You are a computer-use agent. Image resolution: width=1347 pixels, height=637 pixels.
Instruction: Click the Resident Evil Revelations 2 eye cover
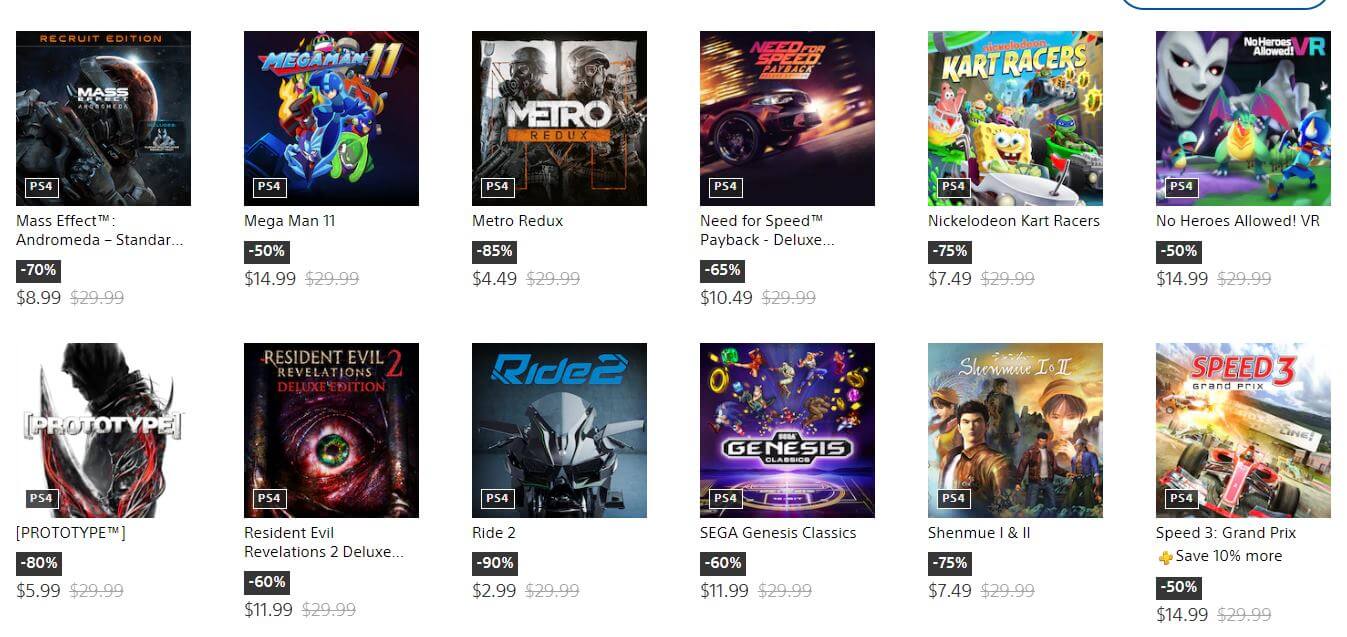331,430
